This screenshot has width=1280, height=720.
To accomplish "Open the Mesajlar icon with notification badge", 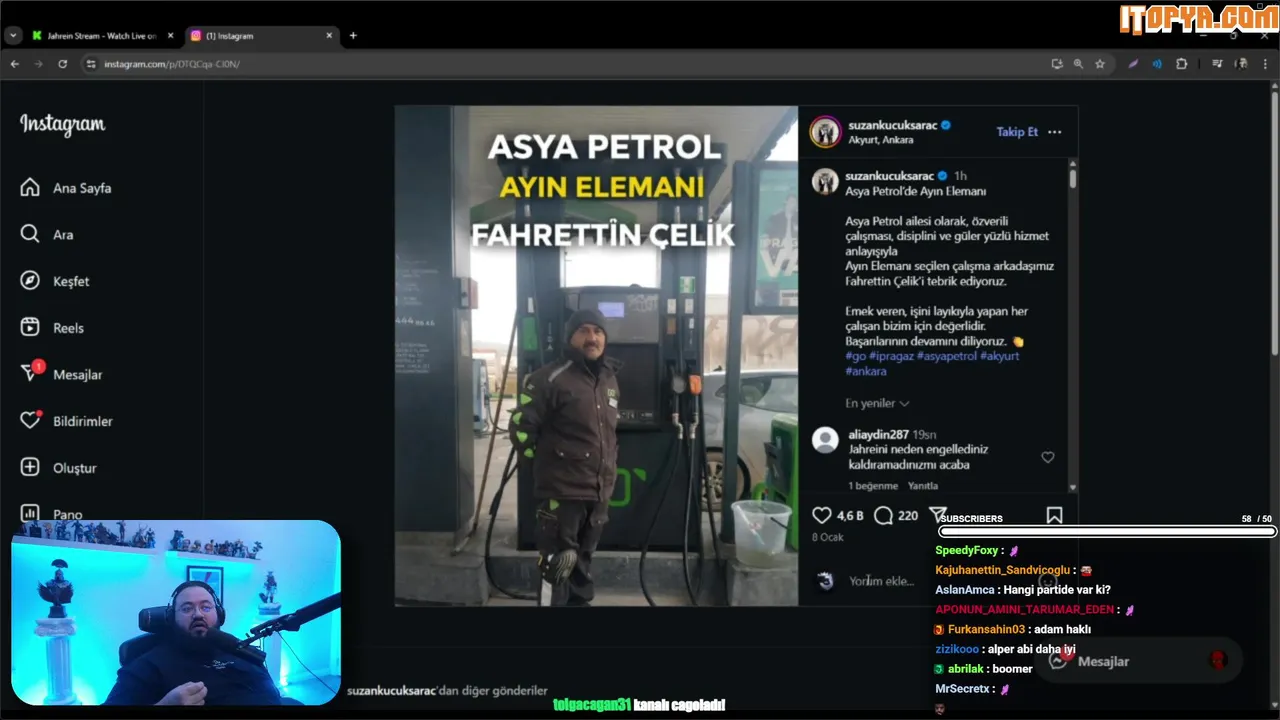I will [x=31, y=373].
